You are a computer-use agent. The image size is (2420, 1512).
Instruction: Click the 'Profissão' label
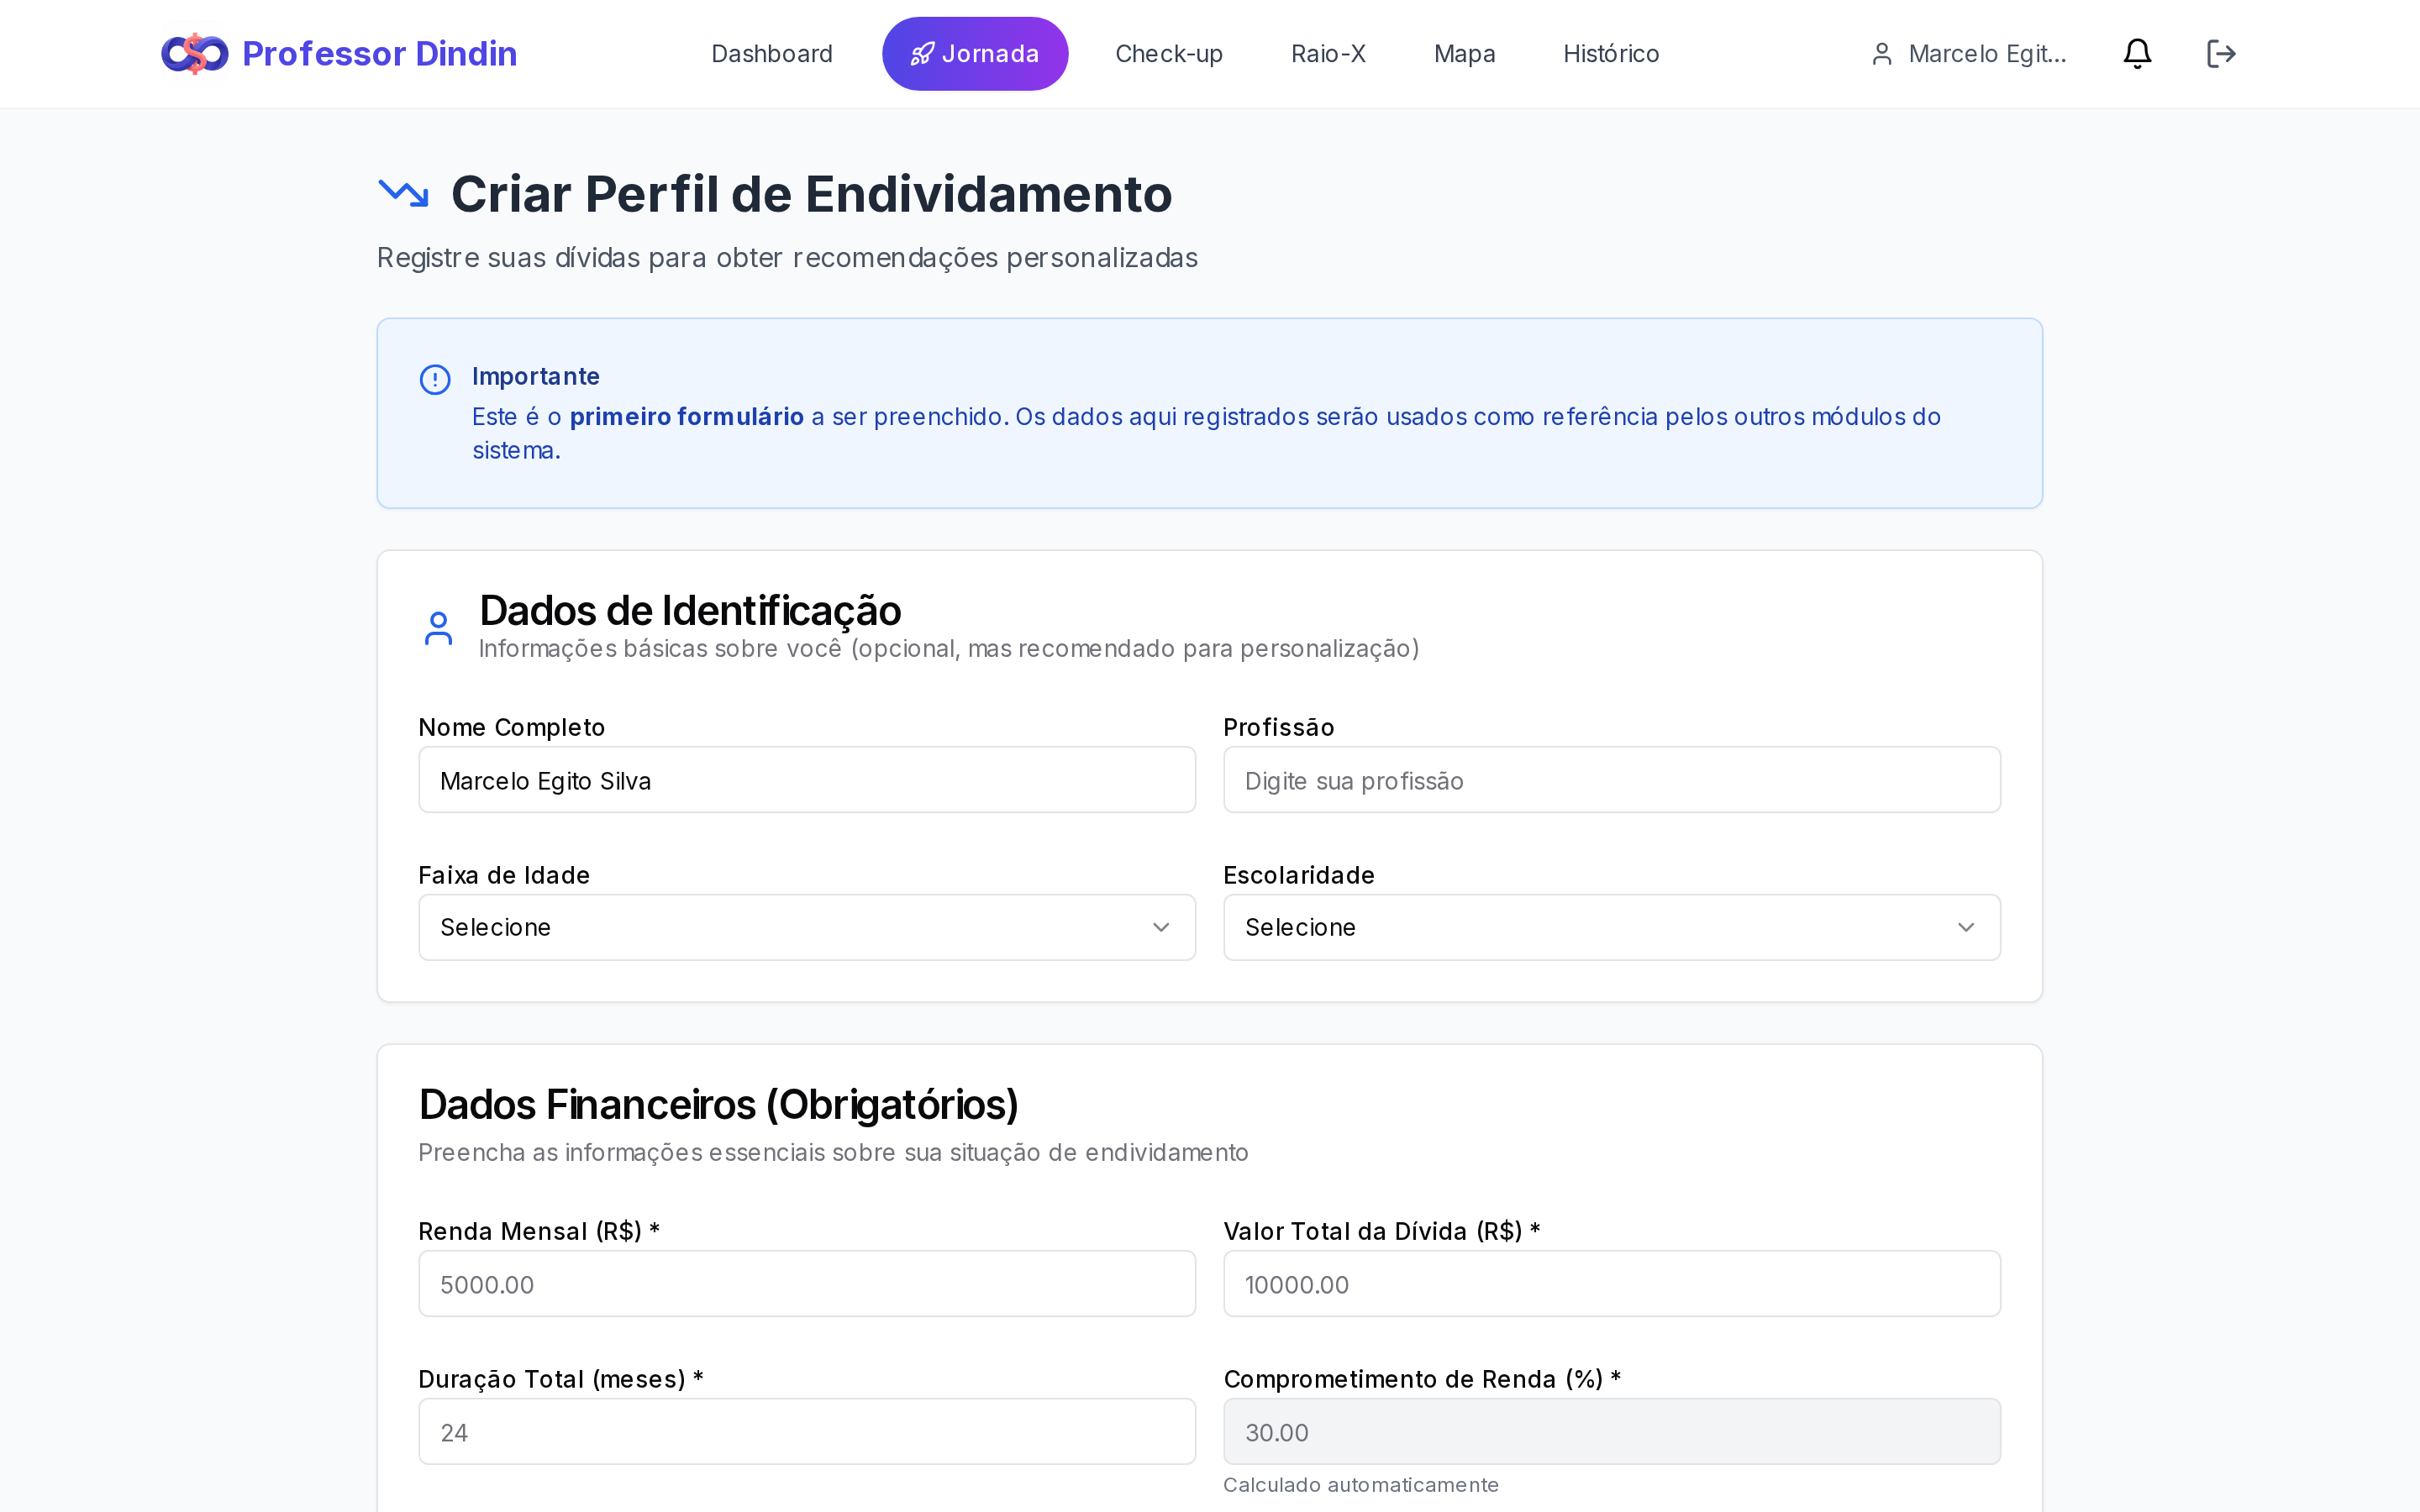tap(1279, 727)
